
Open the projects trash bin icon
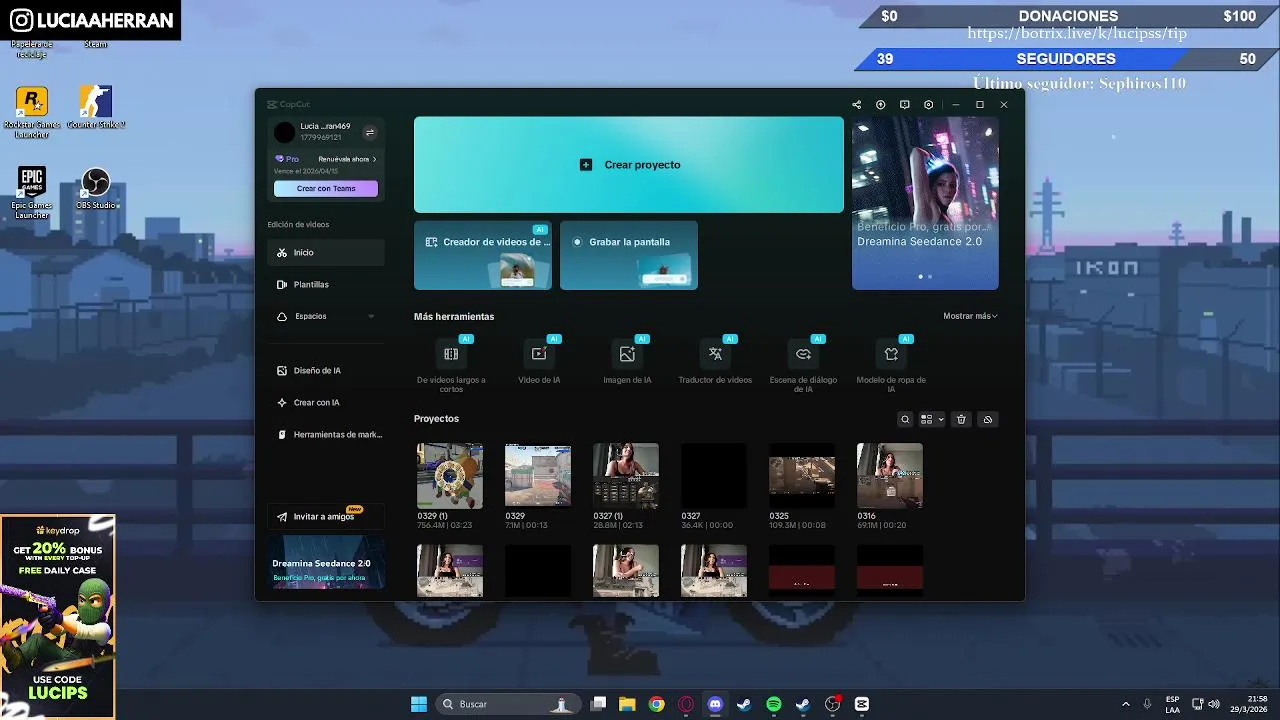(x=961, y=420)
